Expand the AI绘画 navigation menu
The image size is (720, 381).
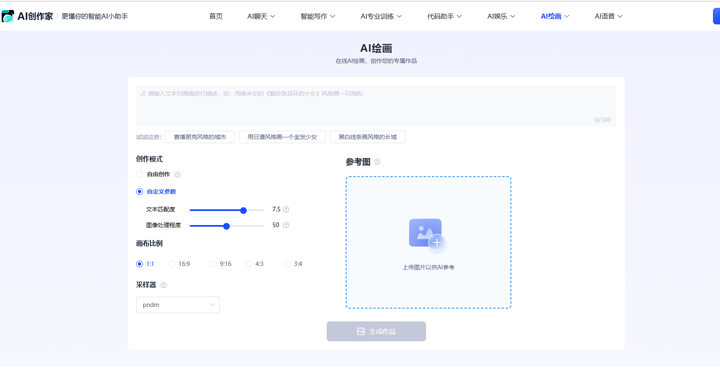coord(555,16)
